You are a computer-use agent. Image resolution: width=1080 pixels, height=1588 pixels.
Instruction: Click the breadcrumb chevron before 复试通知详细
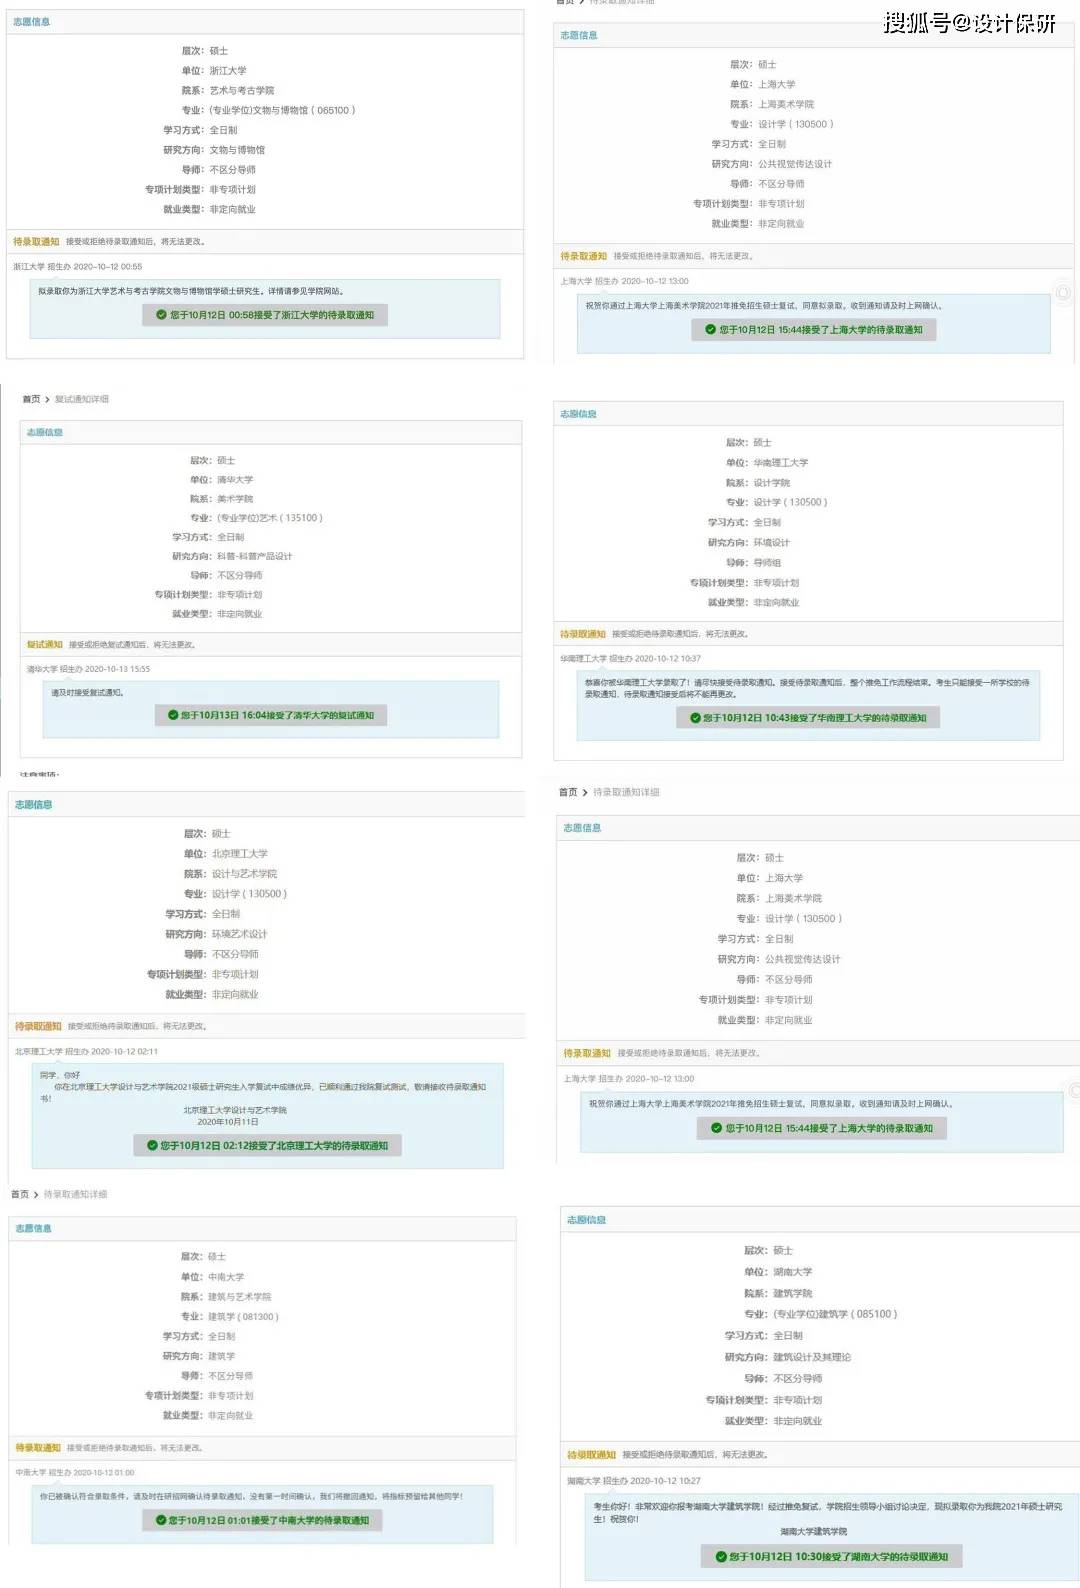[x=47, y=399]
